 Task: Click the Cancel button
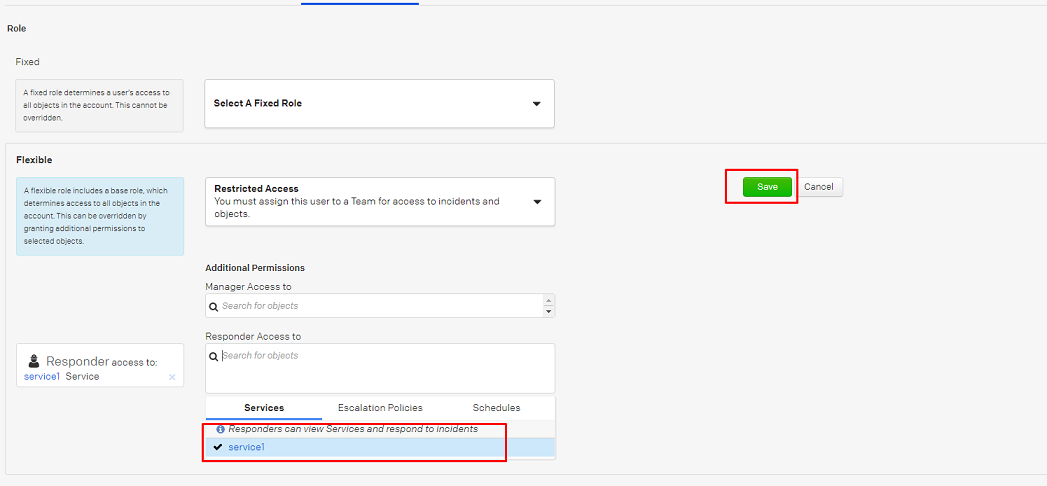(818, 187)
